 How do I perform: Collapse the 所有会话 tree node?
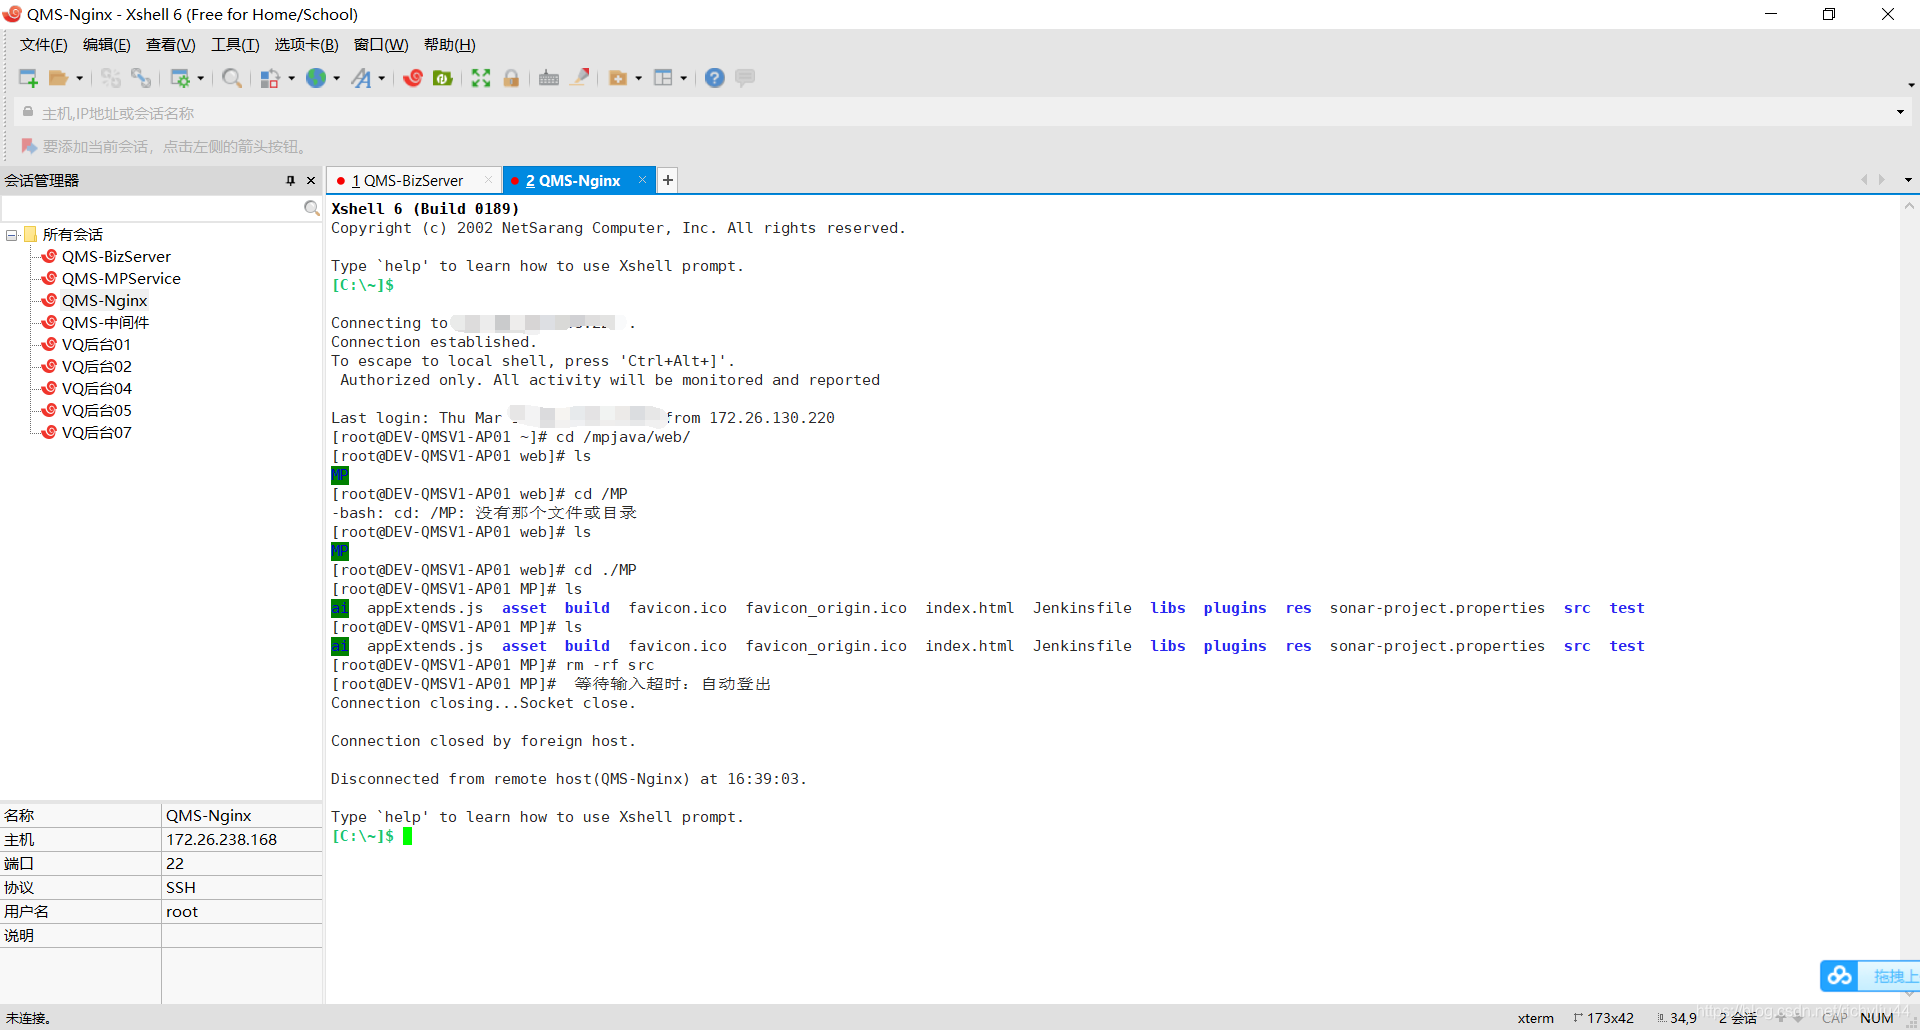(12, 235)
